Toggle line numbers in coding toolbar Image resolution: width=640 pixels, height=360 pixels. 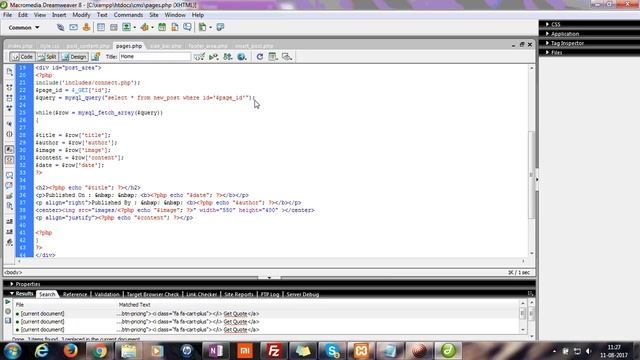9,150
